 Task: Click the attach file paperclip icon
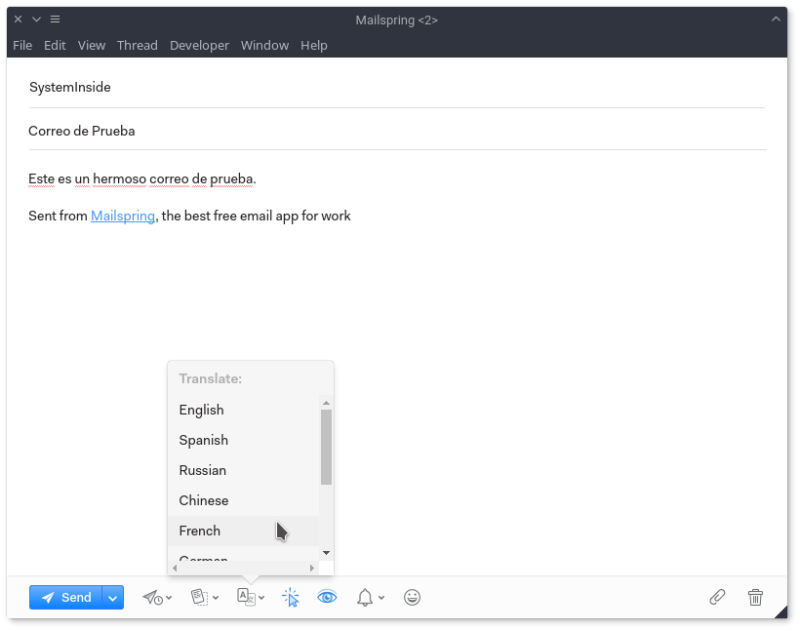click(716, 597)
